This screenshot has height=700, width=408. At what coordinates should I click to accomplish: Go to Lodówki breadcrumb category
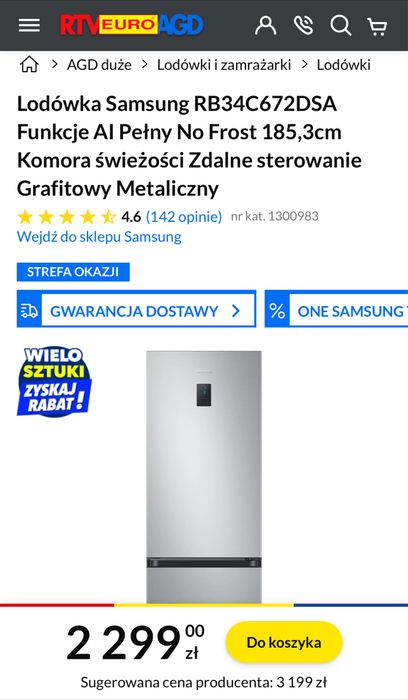click(343, 65)
